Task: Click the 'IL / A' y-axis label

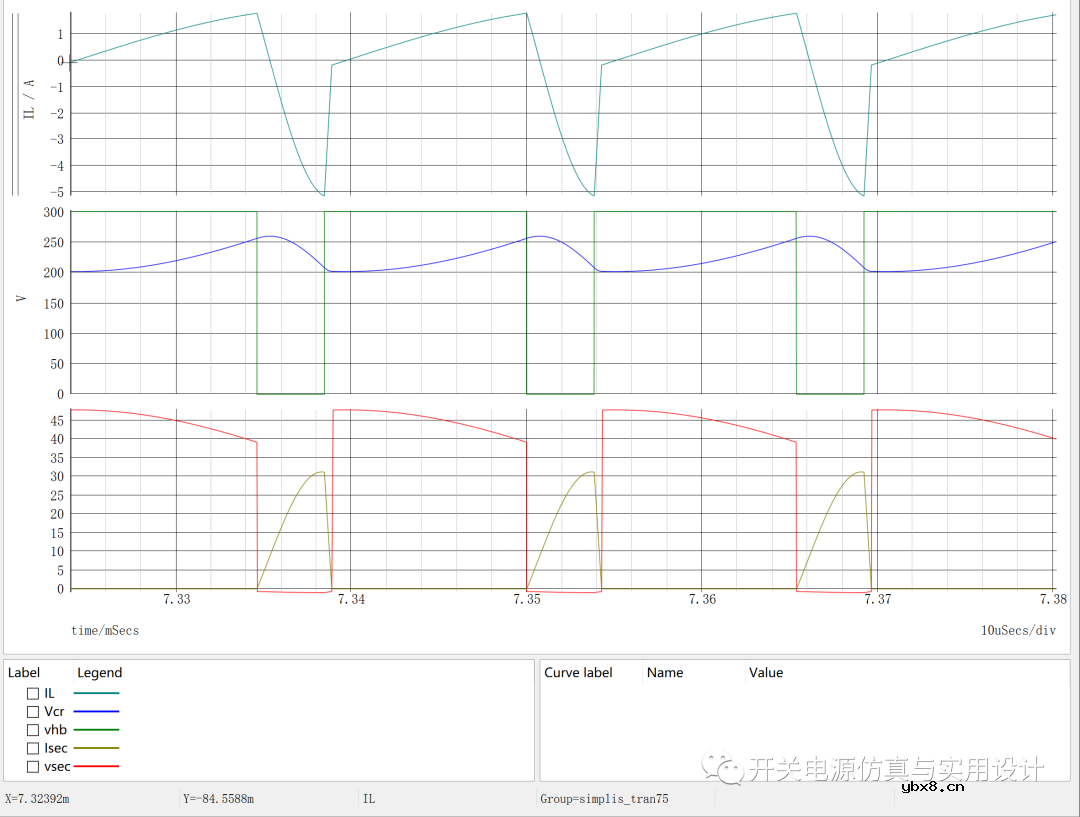Action: (29, 100)
